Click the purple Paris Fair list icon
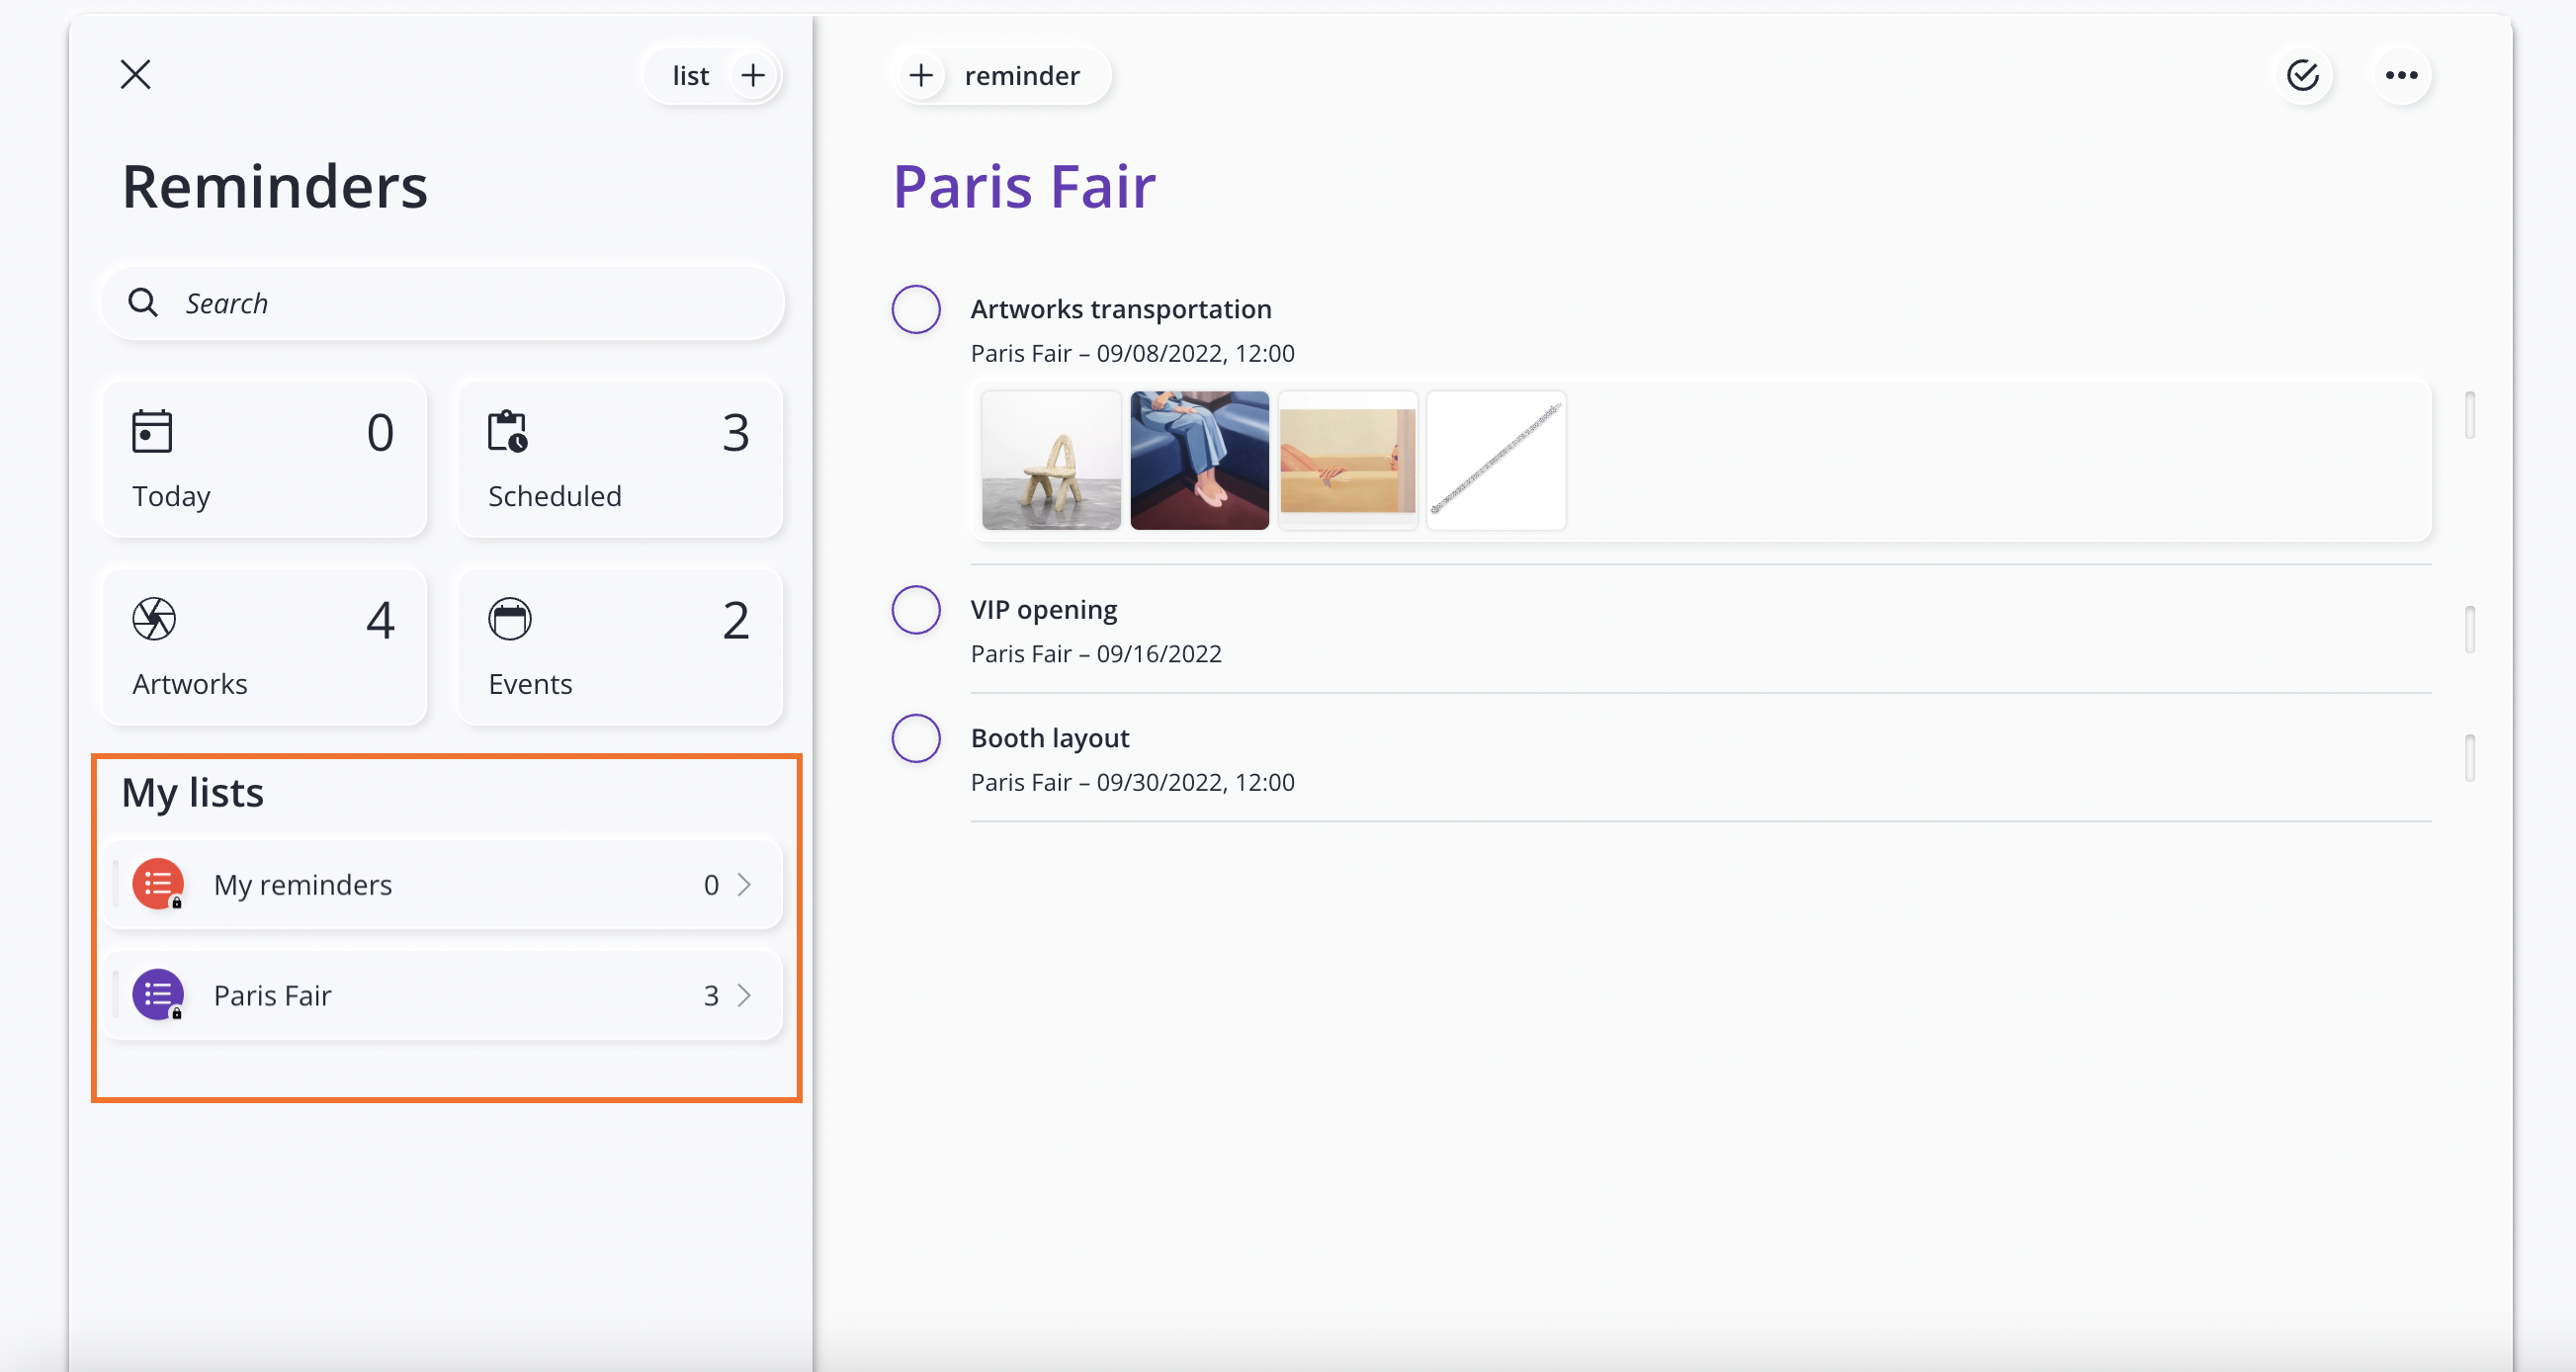The width and height of the screenshot is (2576, 1372). [x=158, y=995]
